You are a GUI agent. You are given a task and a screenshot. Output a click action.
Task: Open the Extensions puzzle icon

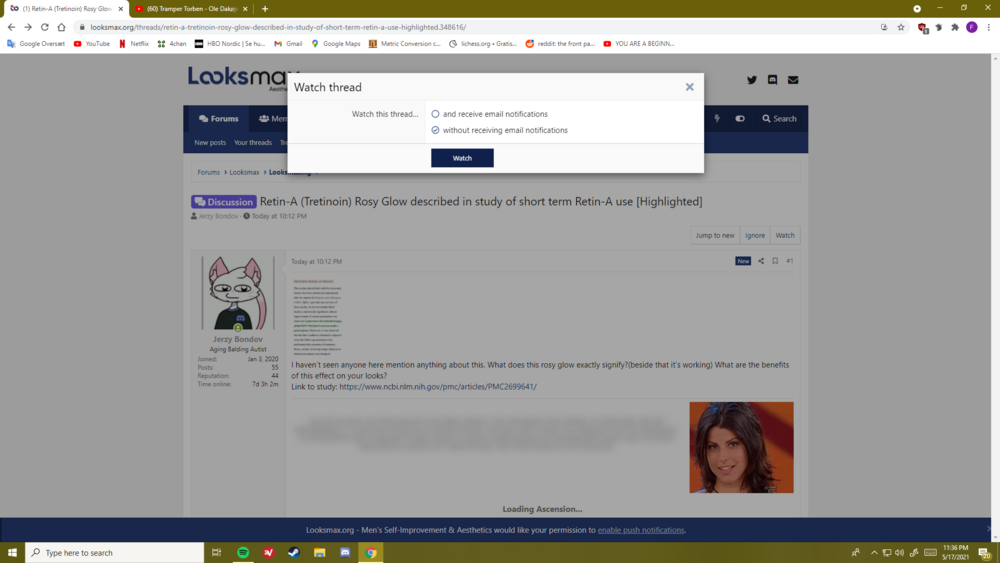(955, 27)
